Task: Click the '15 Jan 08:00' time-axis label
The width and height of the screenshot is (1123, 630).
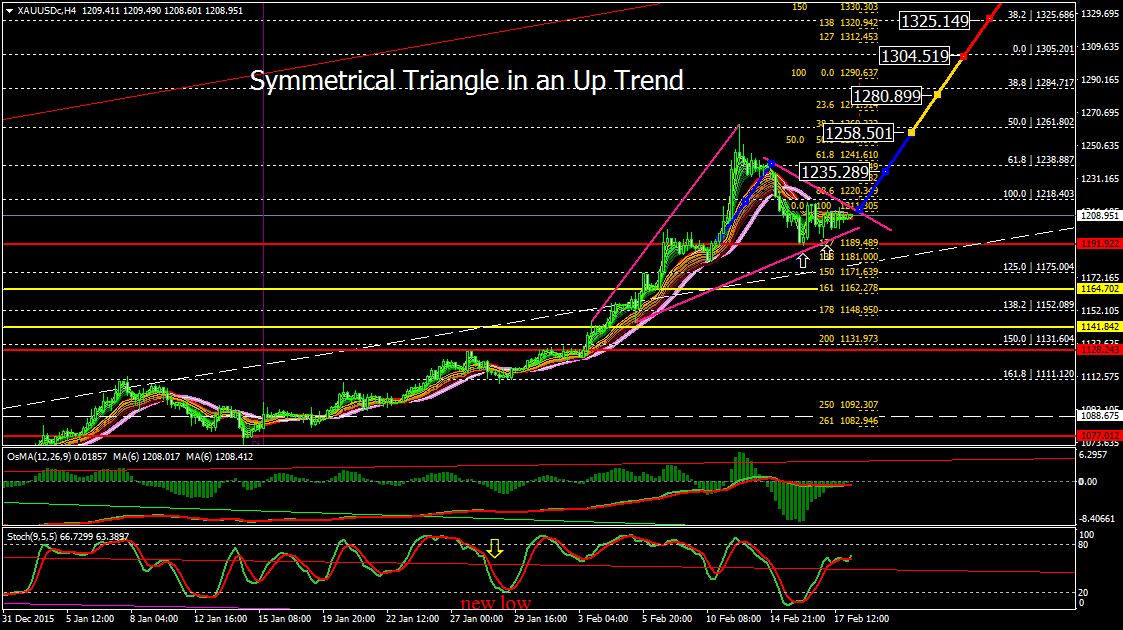Action: pyautogui.click(x=284, y=619)
